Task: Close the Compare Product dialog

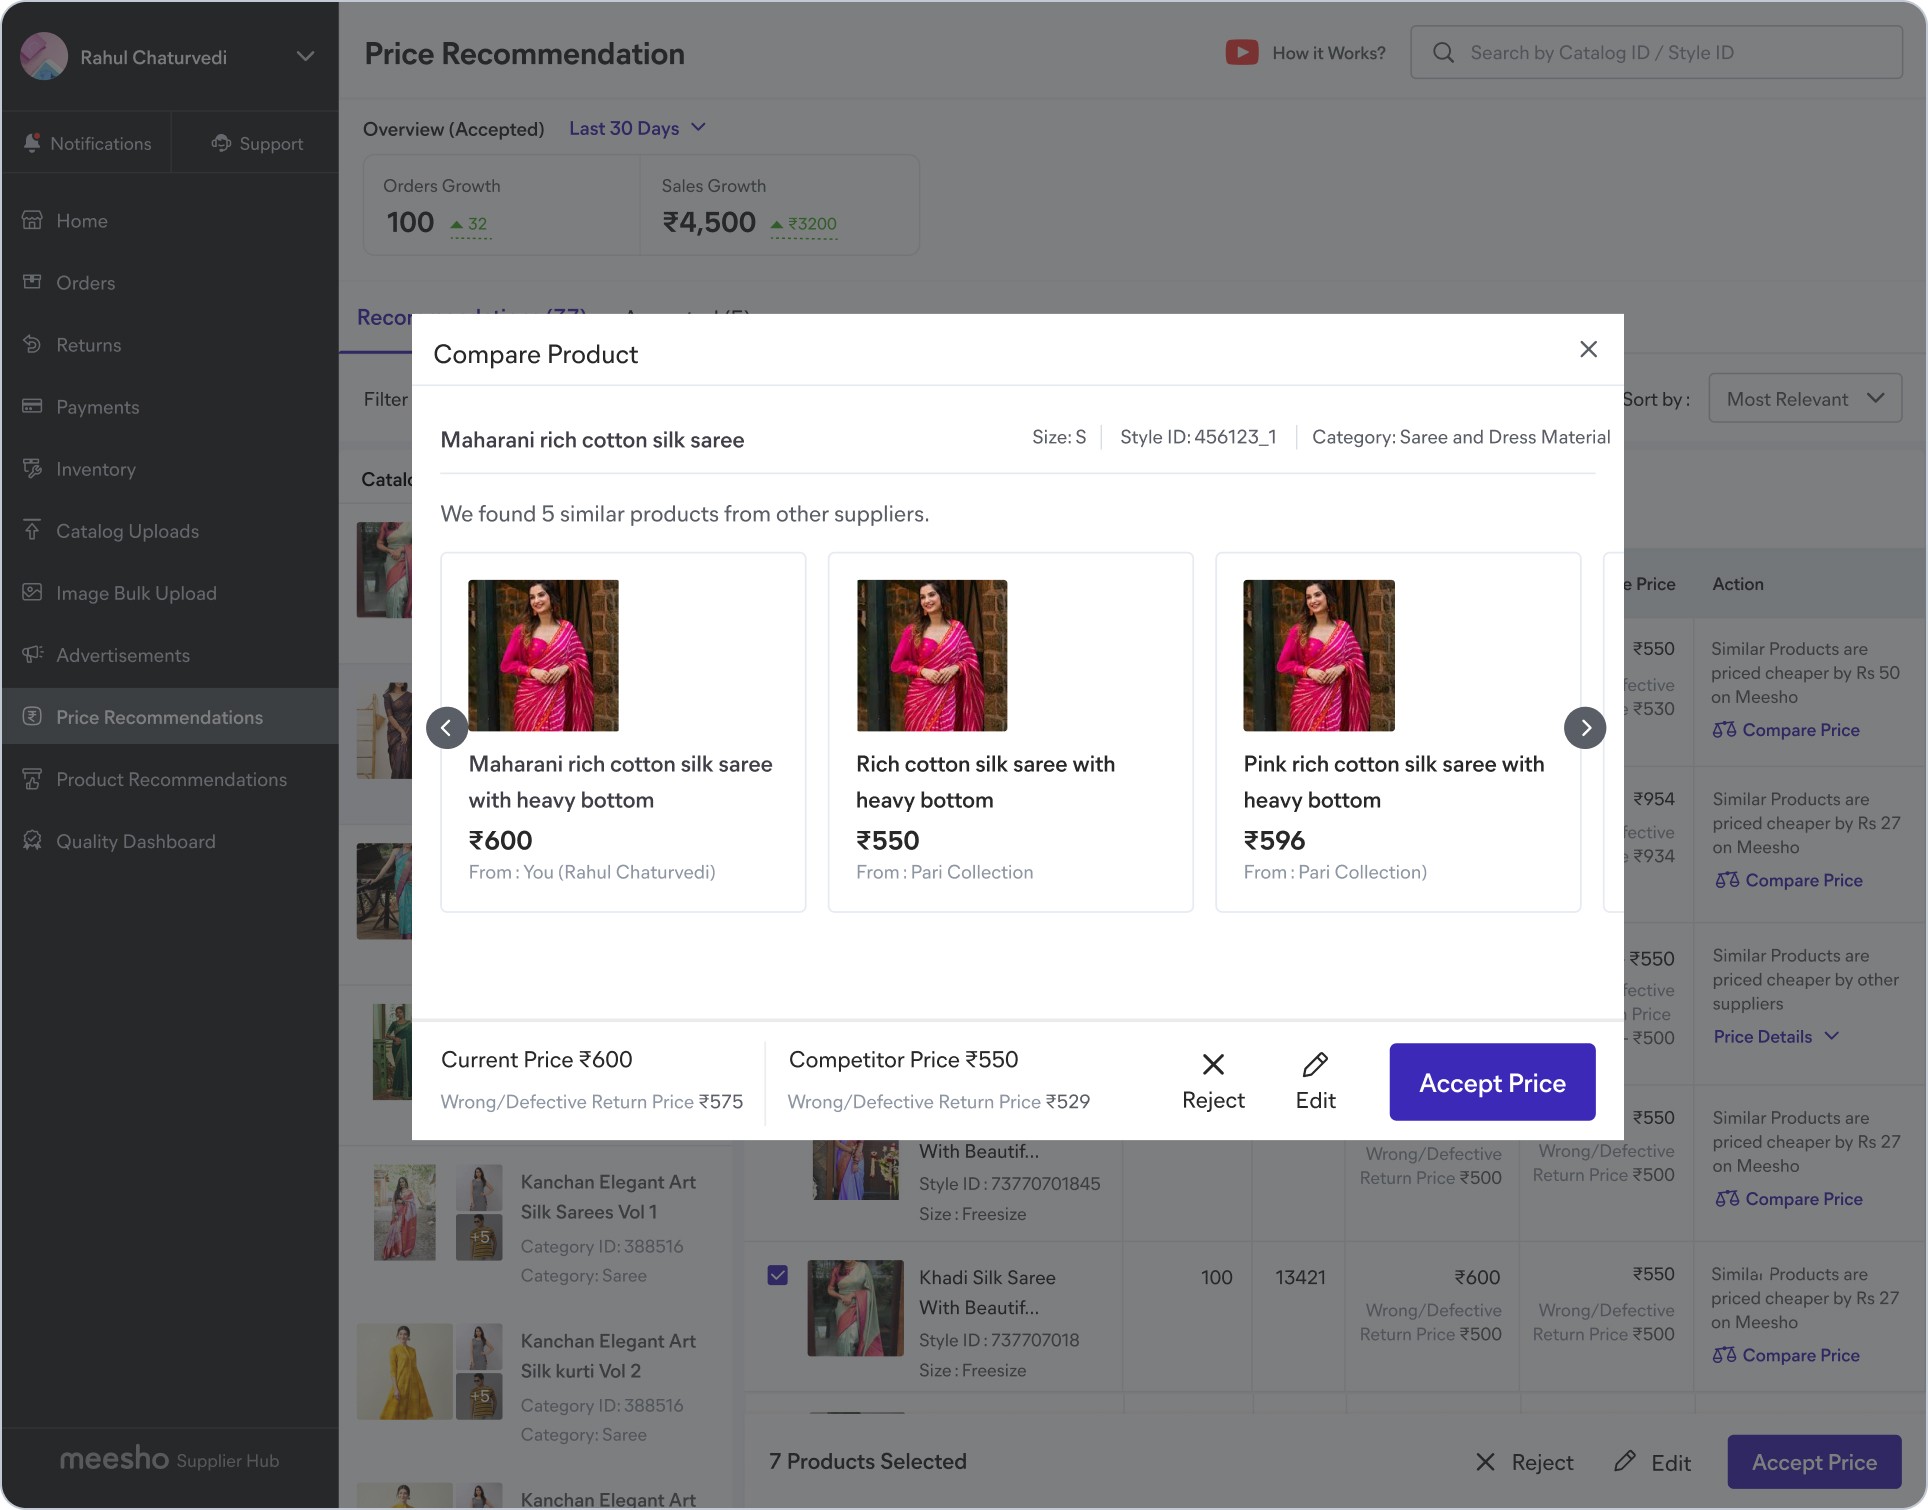Action: (1588, 349)
